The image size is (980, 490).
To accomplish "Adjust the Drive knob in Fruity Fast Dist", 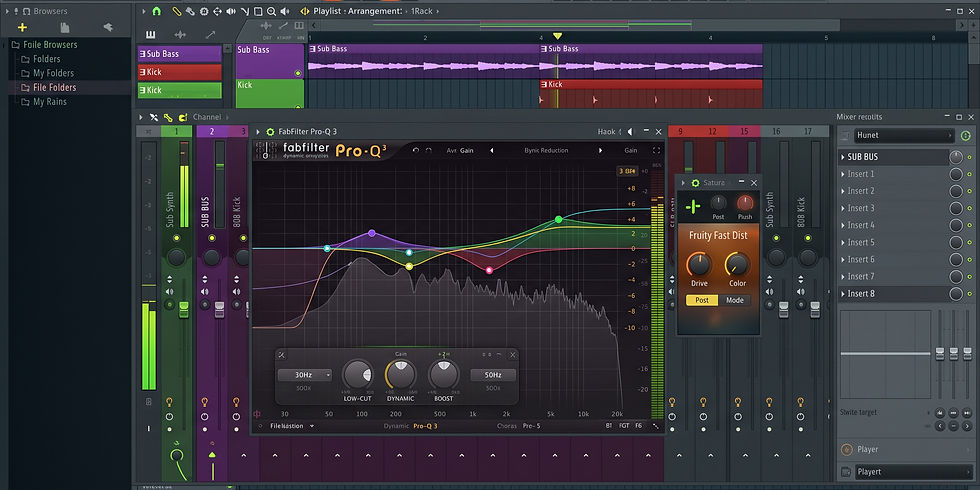I will [699, 264].
